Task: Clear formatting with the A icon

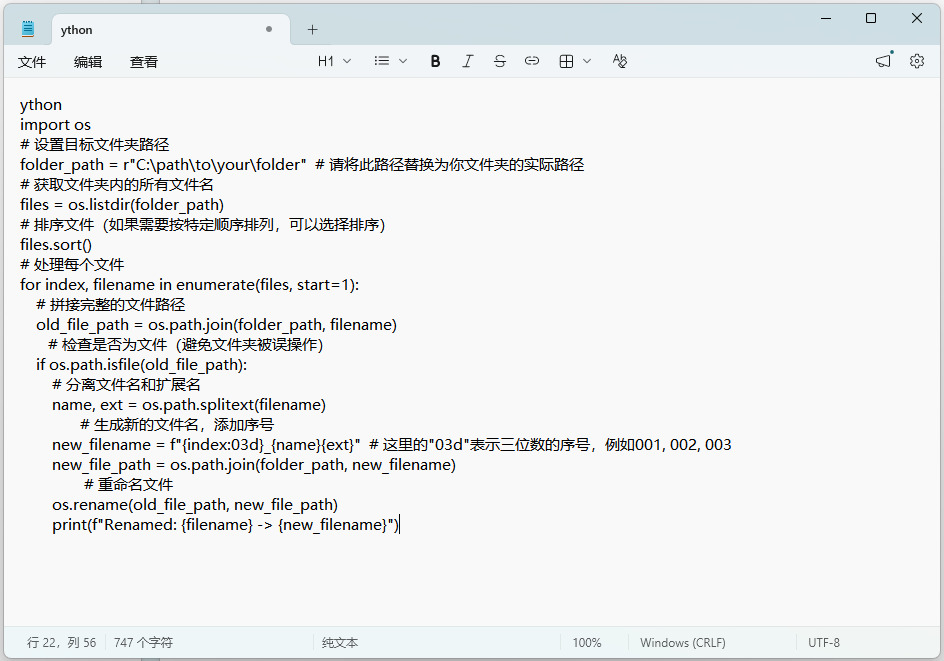Action: (620, 61)
